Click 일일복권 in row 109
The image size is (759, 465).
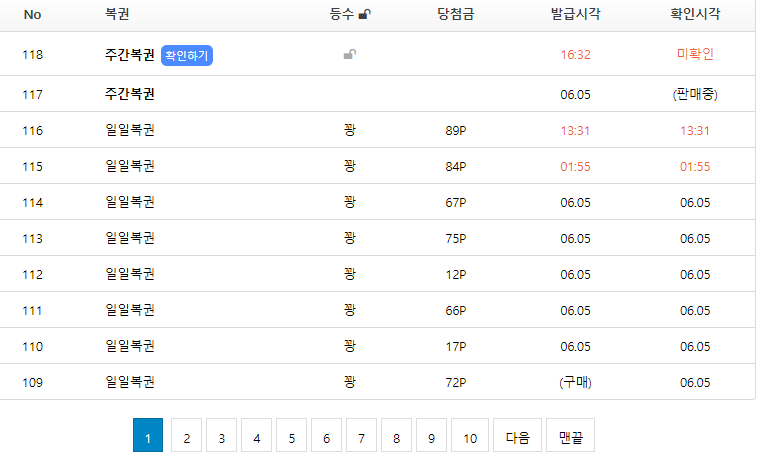130,382
